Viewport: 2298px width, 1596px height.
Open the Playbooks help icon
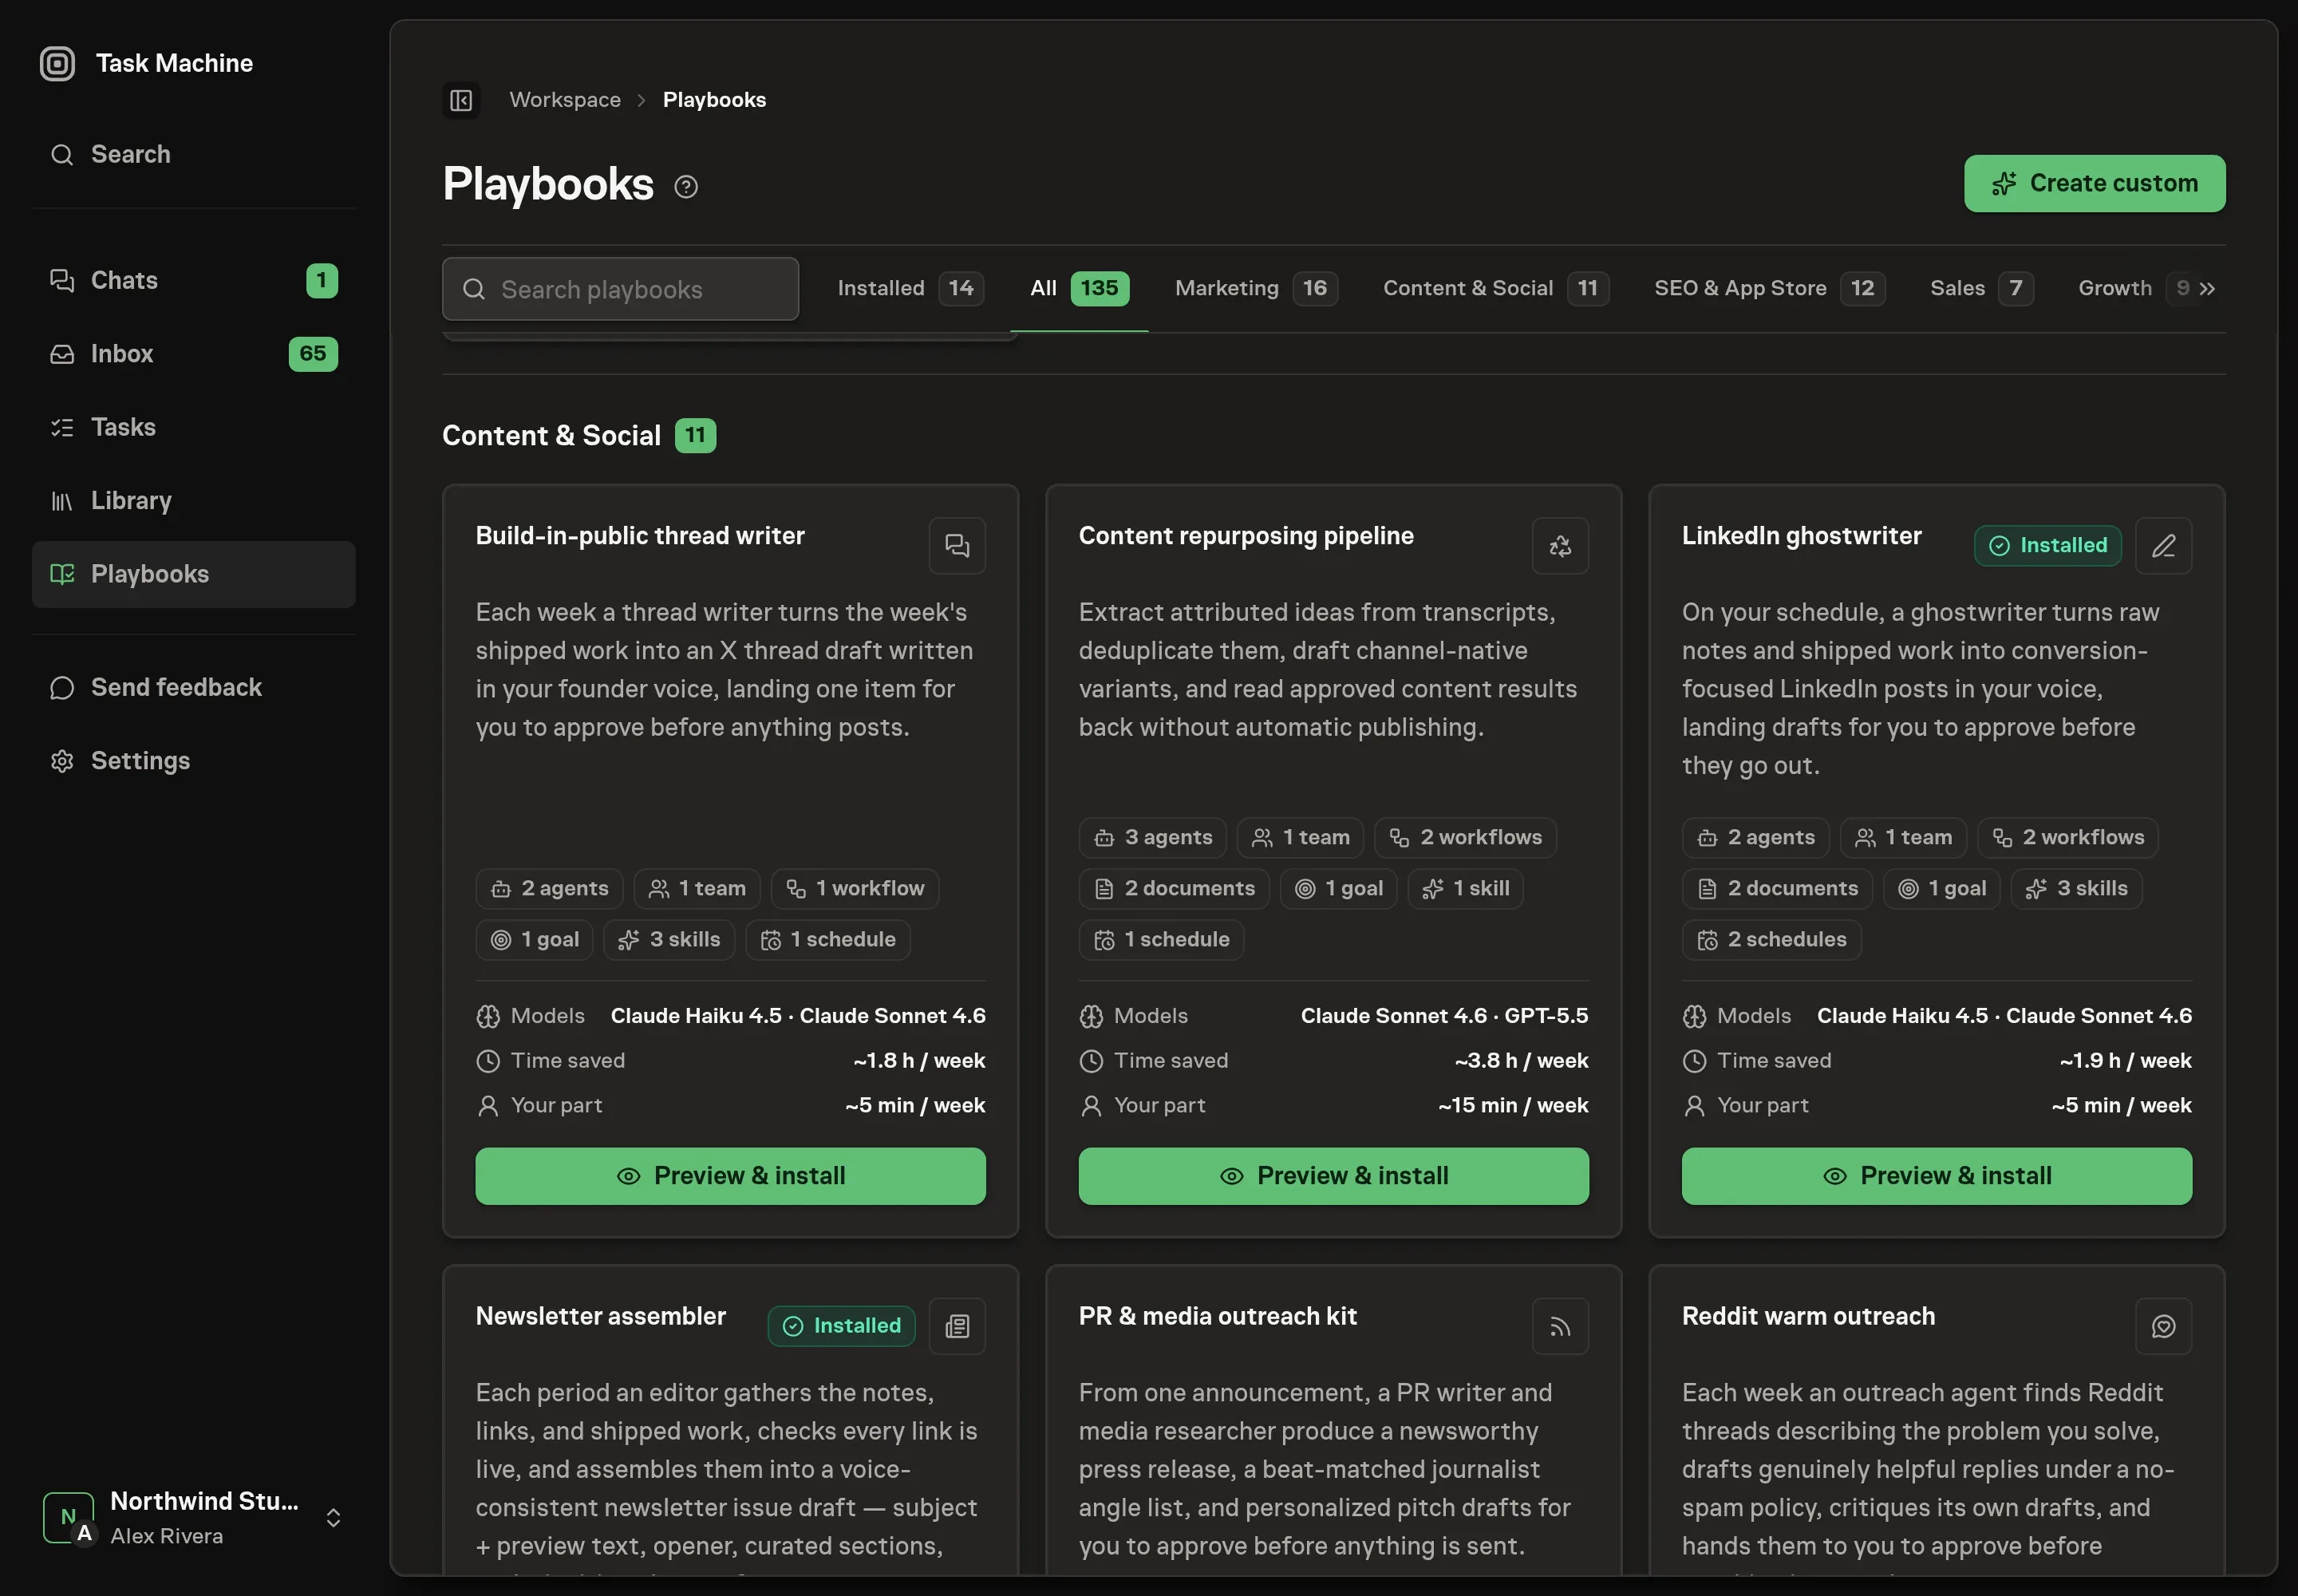tap(686, 187)
